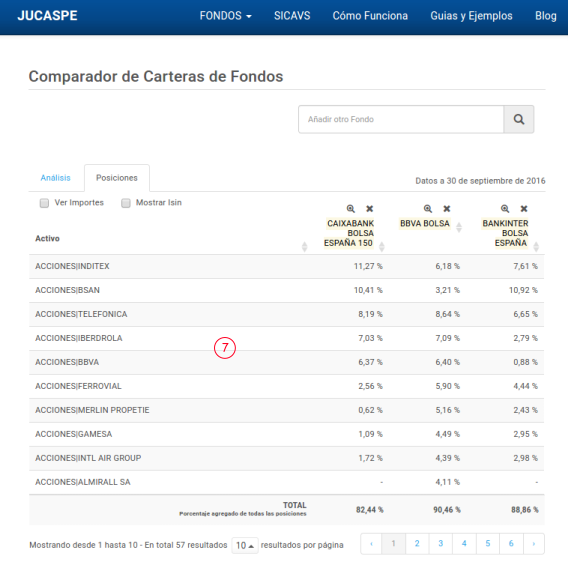Select the ACCIONES|BBVA row

[287, 362]
